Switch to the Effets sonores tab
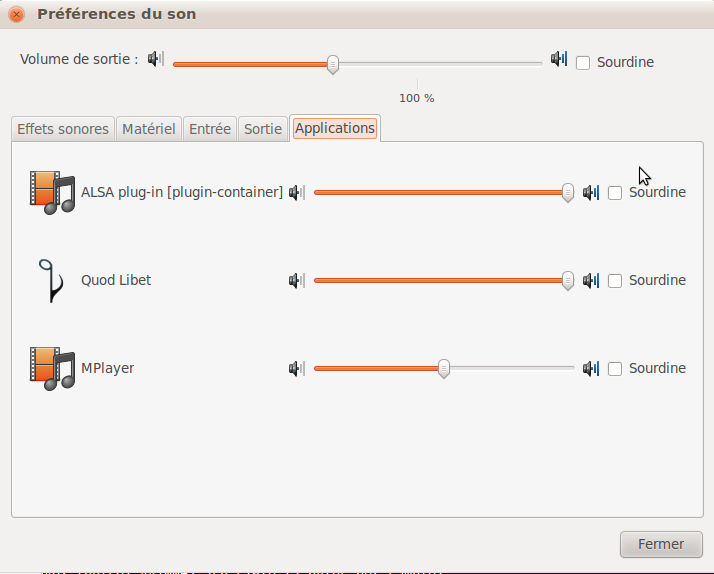 coord(63,129)
